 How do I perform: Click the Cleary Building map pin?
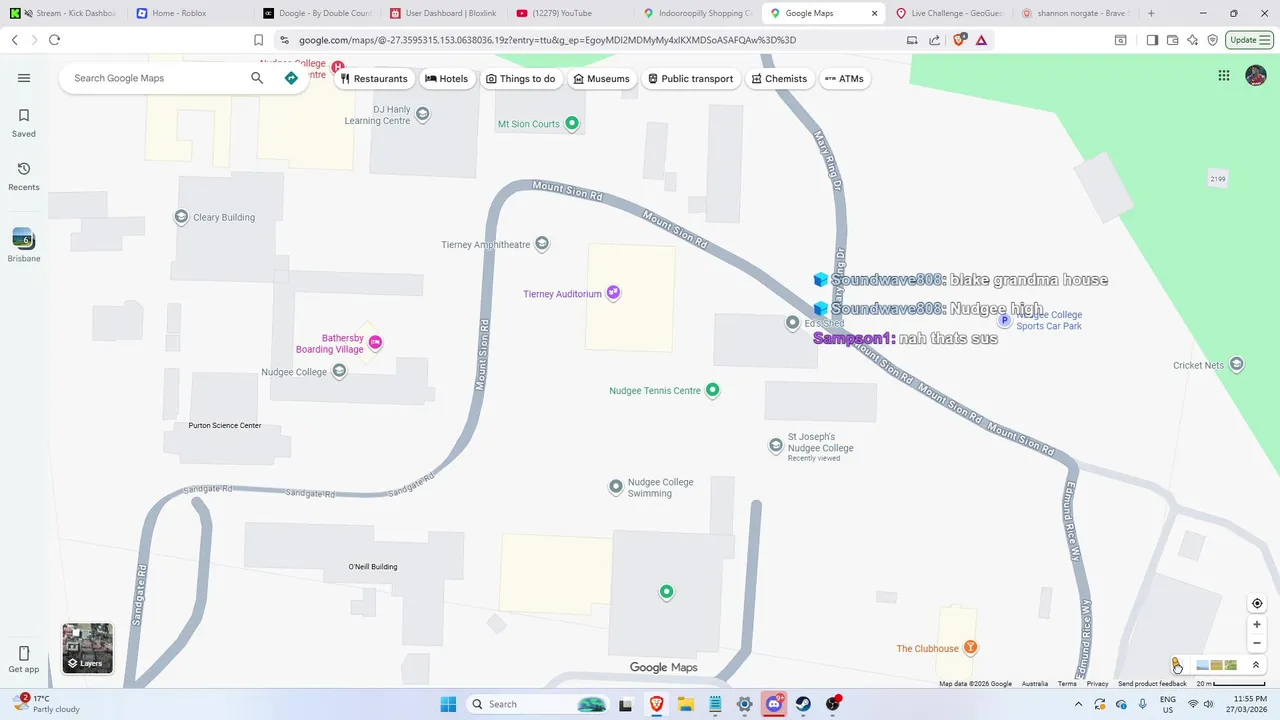pyautogui.click(x=181, y=217)
